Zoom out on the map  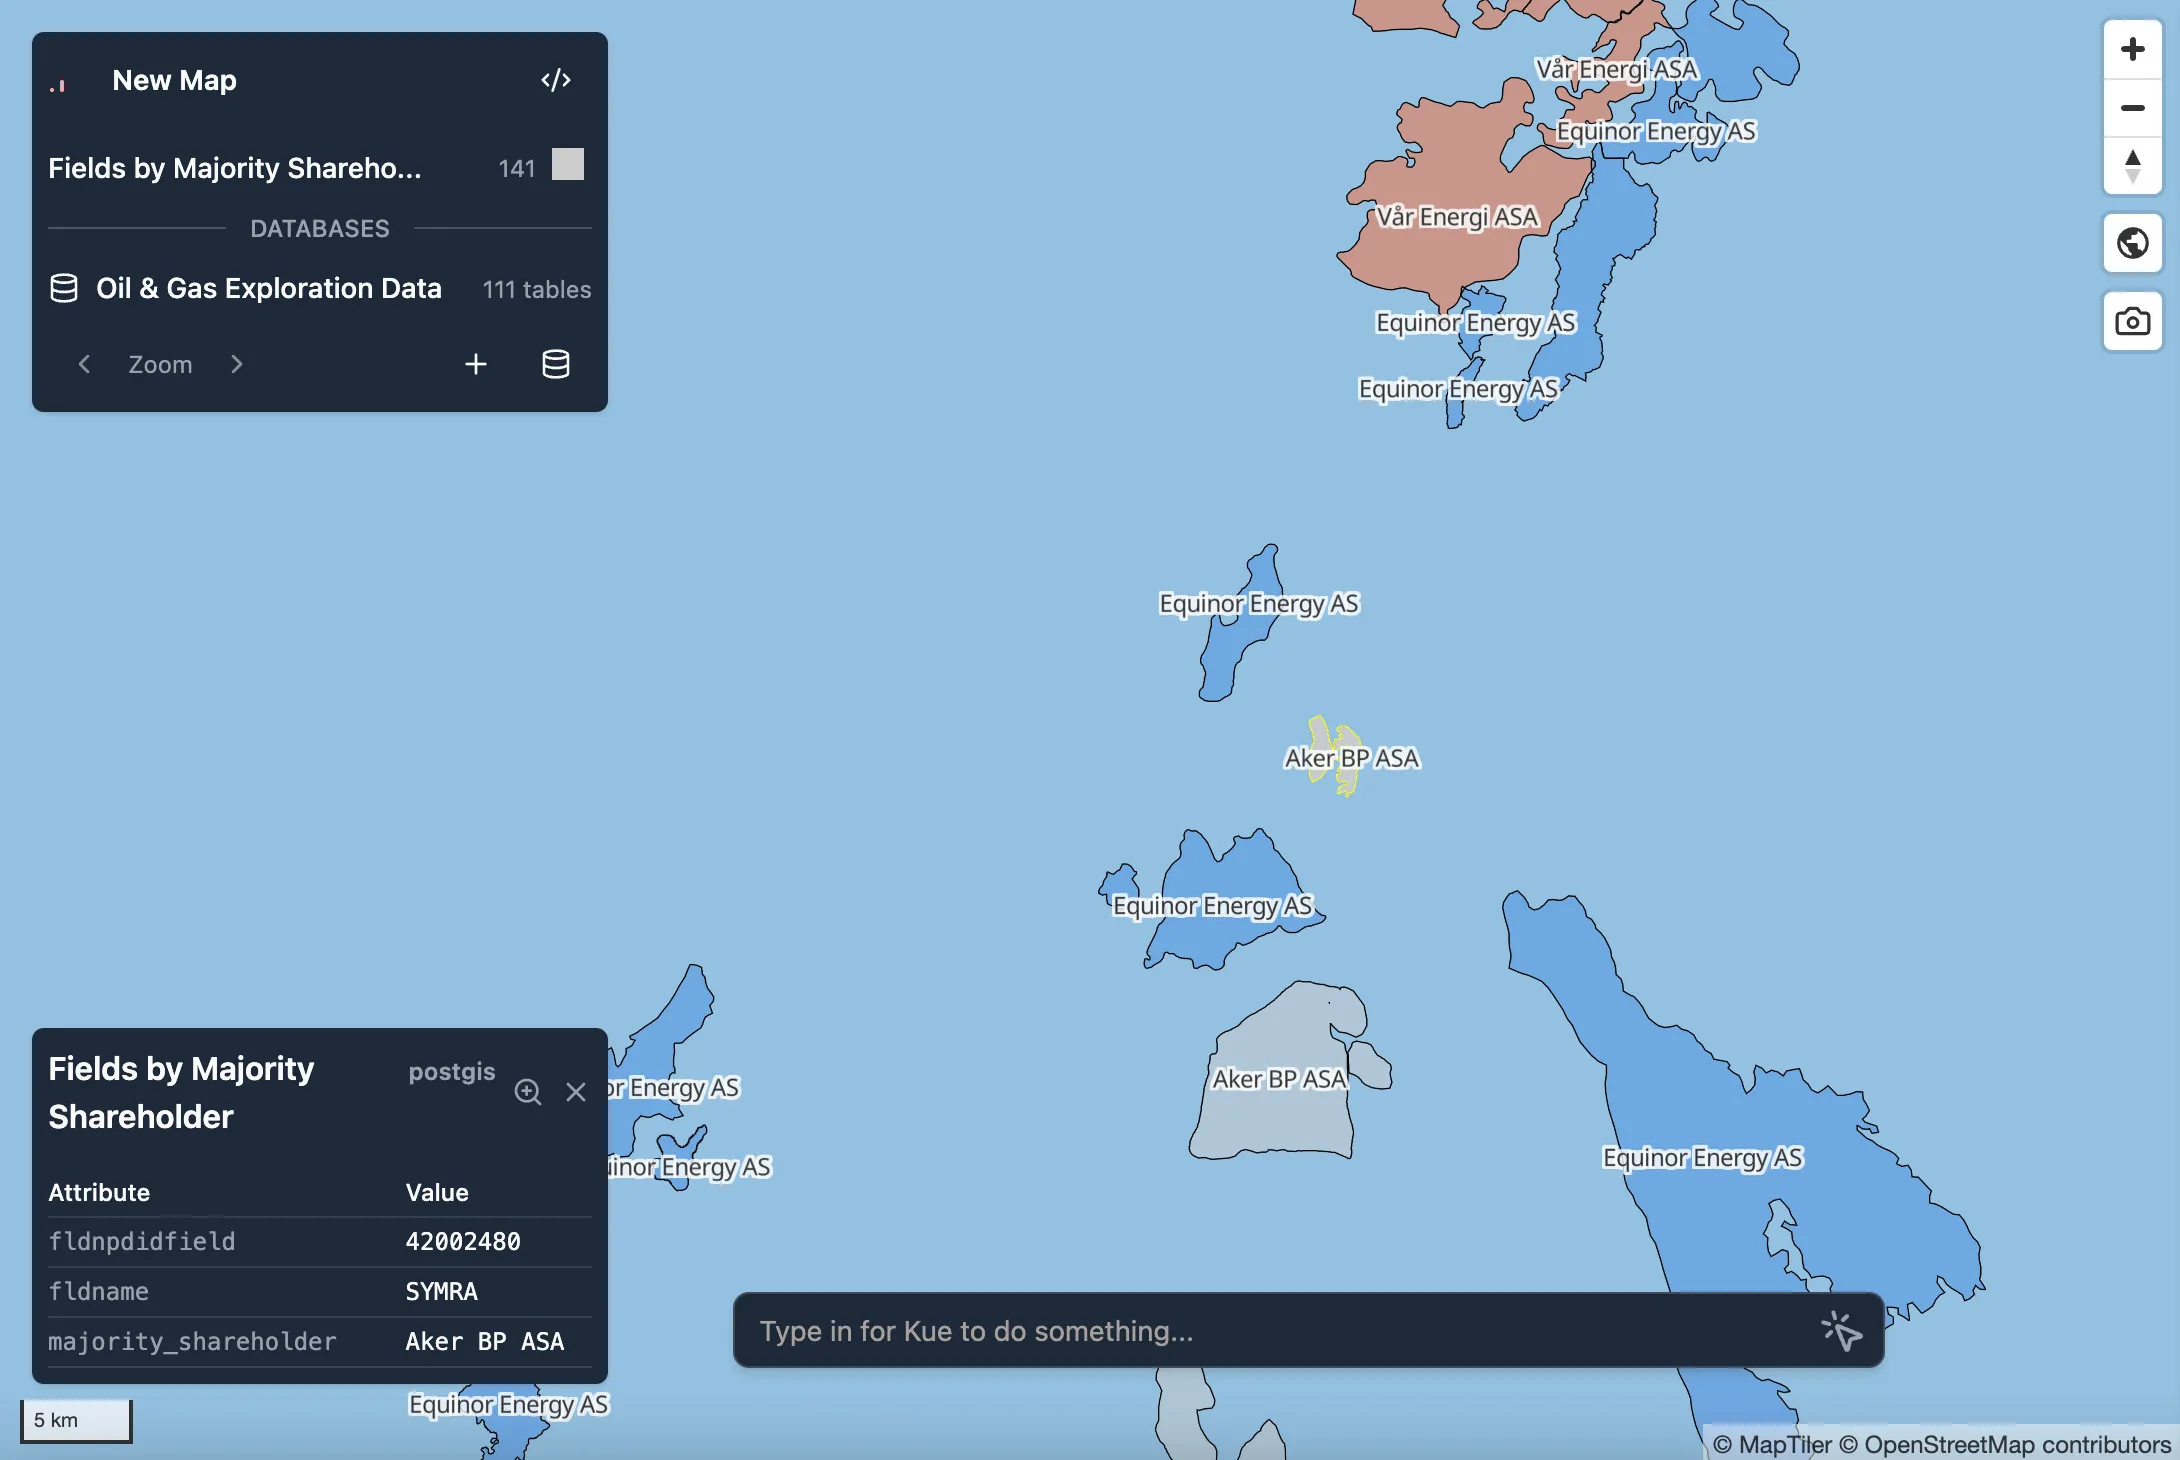[x=2133, y=107]
